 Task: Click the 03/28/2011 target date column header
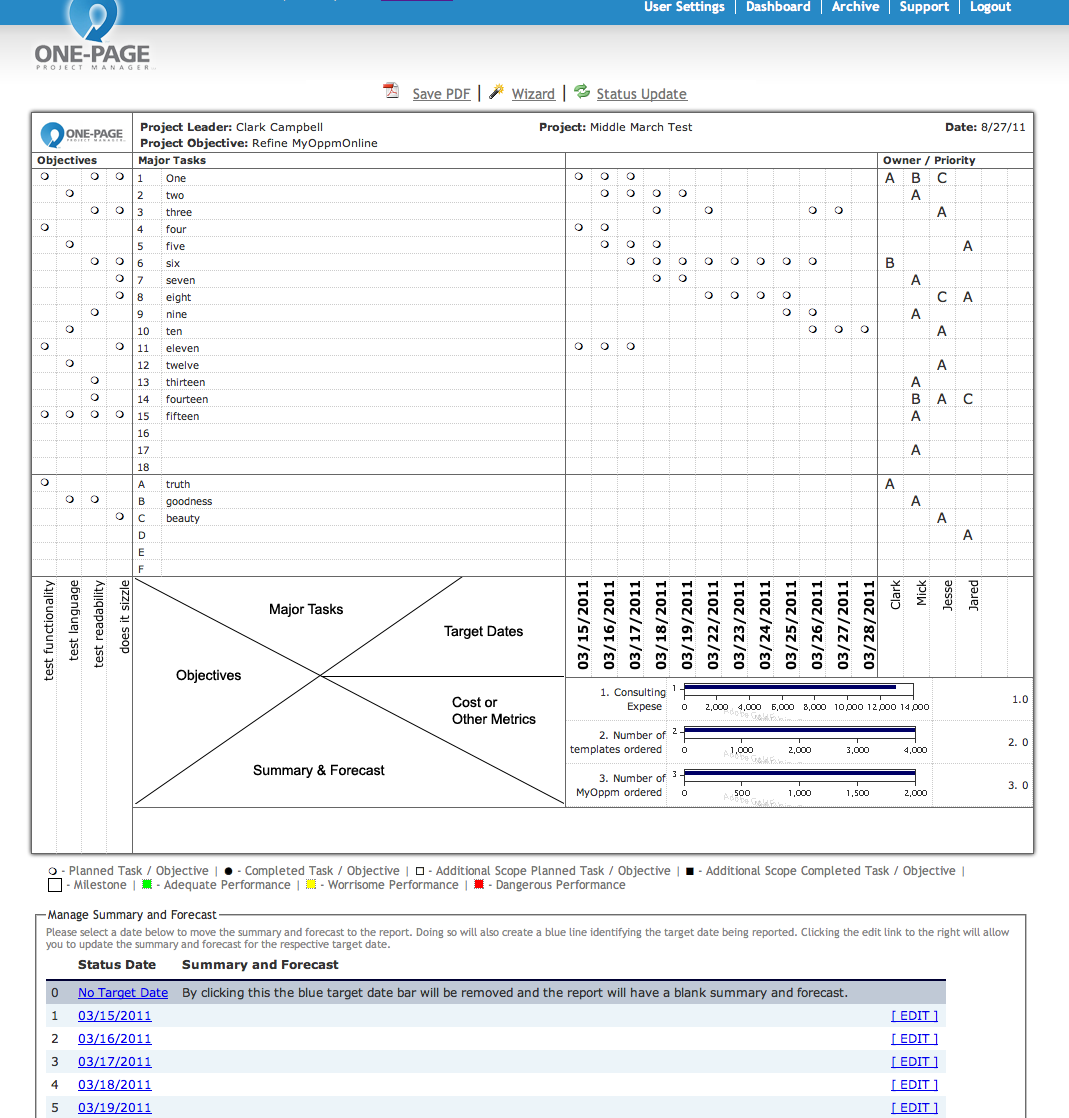(x=869, y=625)
